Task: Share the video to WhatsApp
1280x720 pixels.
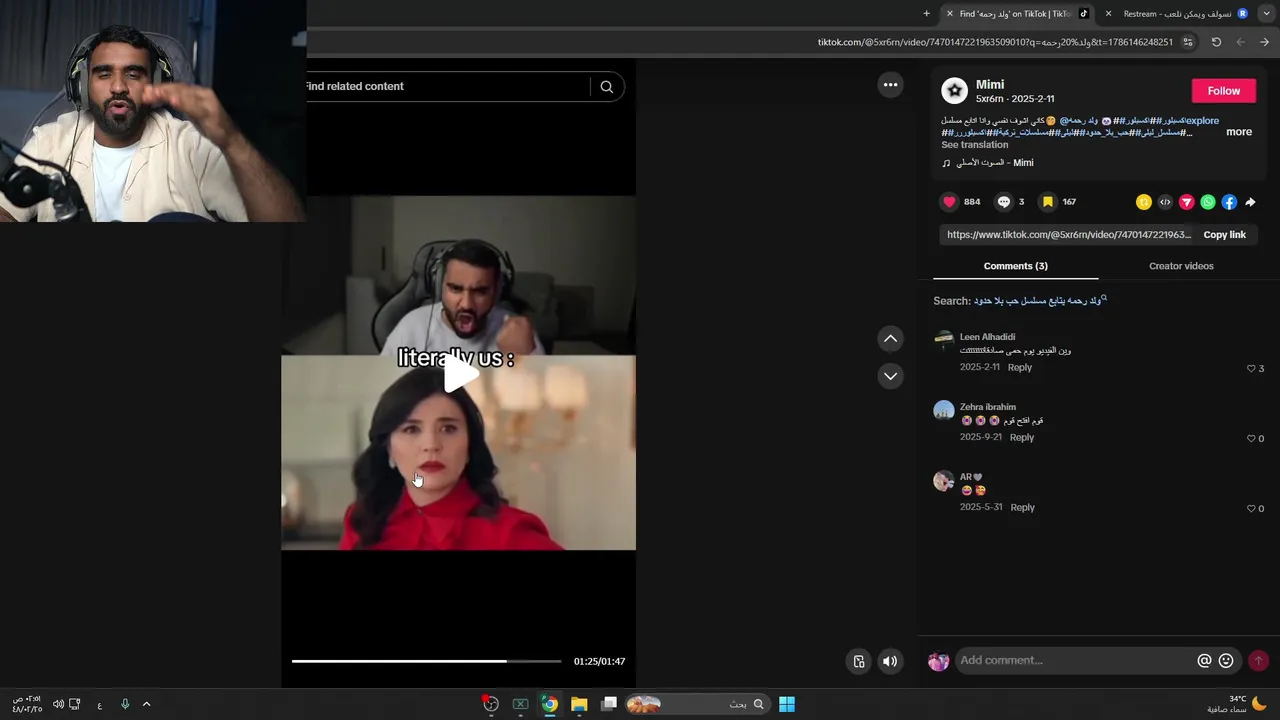Action: [1208, 202]
